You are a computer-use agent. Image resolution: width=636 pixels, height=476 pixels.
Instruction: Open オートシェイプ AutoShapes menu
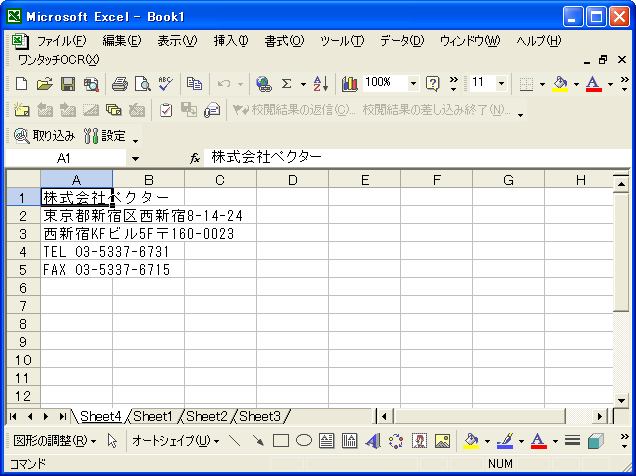[175, 441]
